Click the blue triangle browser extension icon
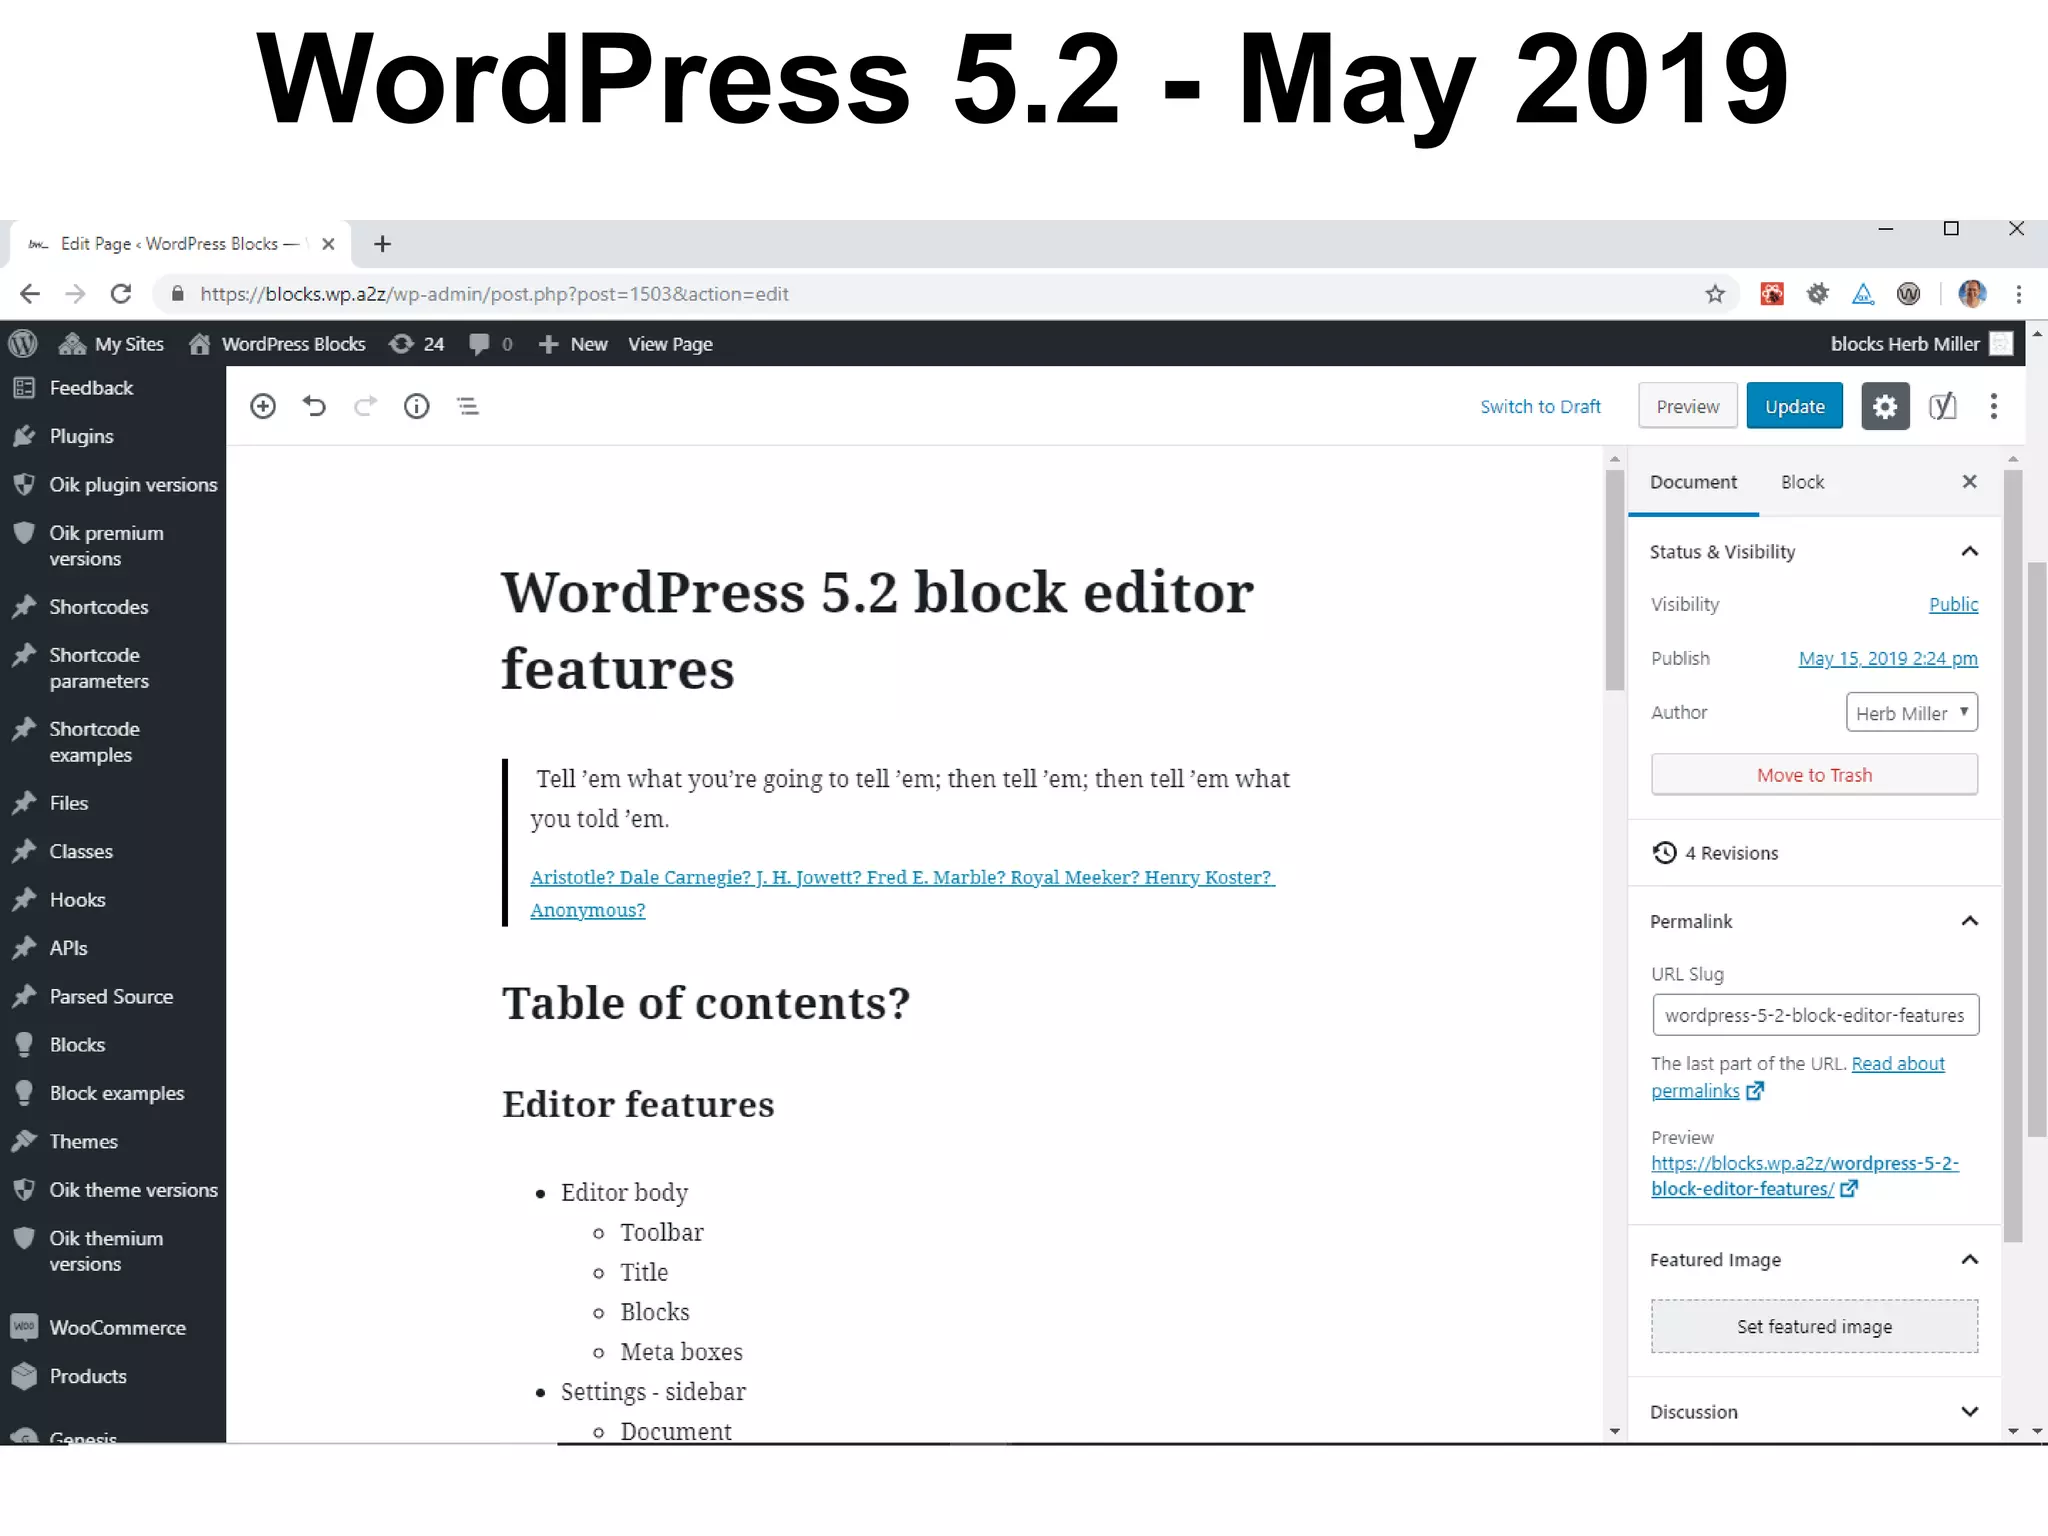 pyautogui.click(x=1863, y=294)
